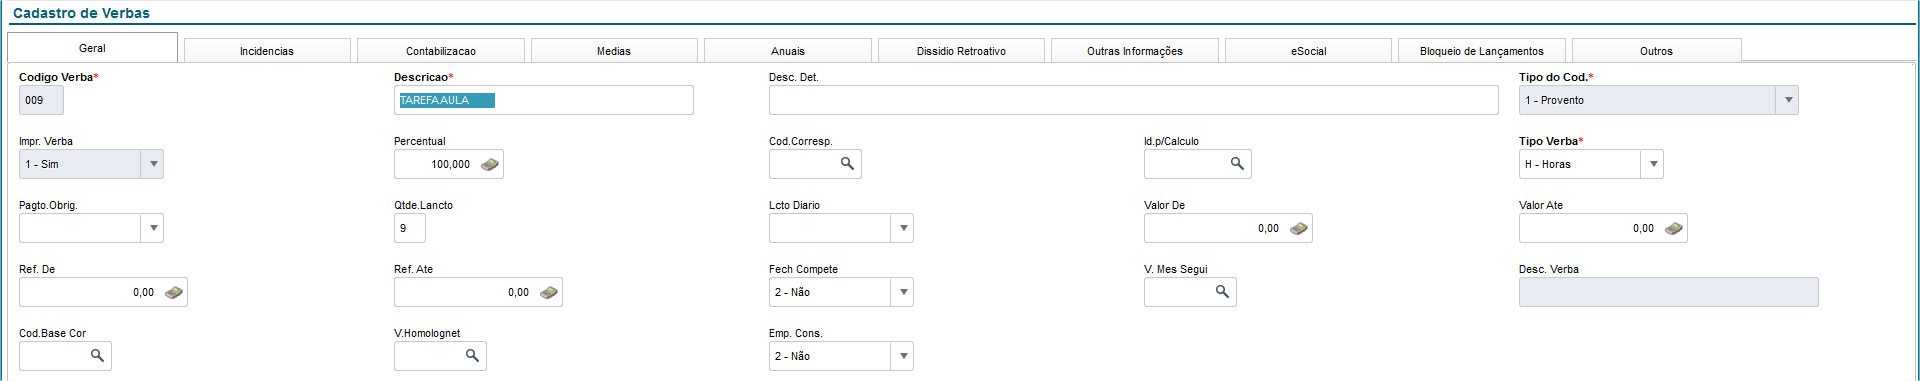This screenshot has width=1920, height=381.
Task: Click calculator icon in Valor De field
Action: point(1299,228)
